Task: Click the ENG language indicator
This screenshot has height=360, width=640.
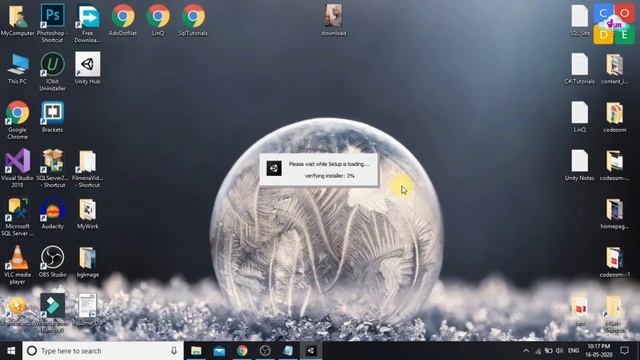Action: click(573, 351)
